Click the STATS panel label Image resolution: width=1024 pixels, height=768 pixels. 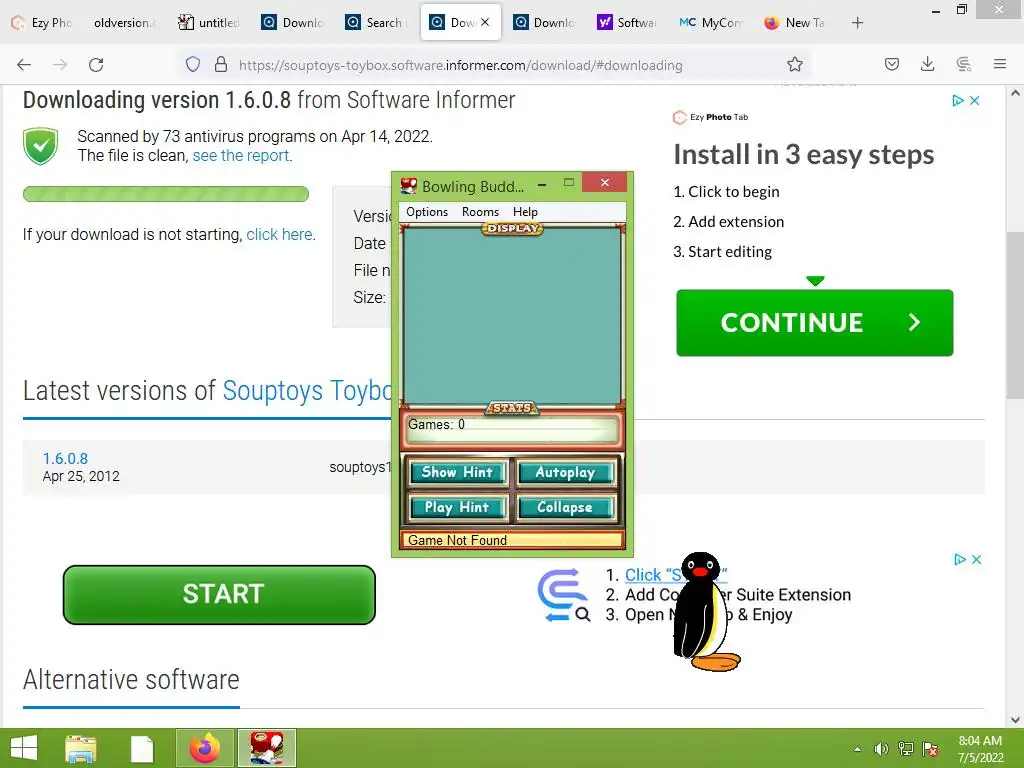coord(512,408)
